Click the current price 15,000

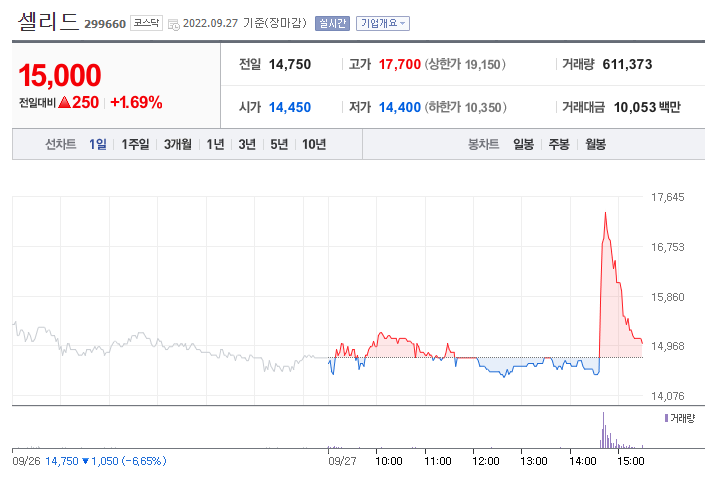[59, 75]
